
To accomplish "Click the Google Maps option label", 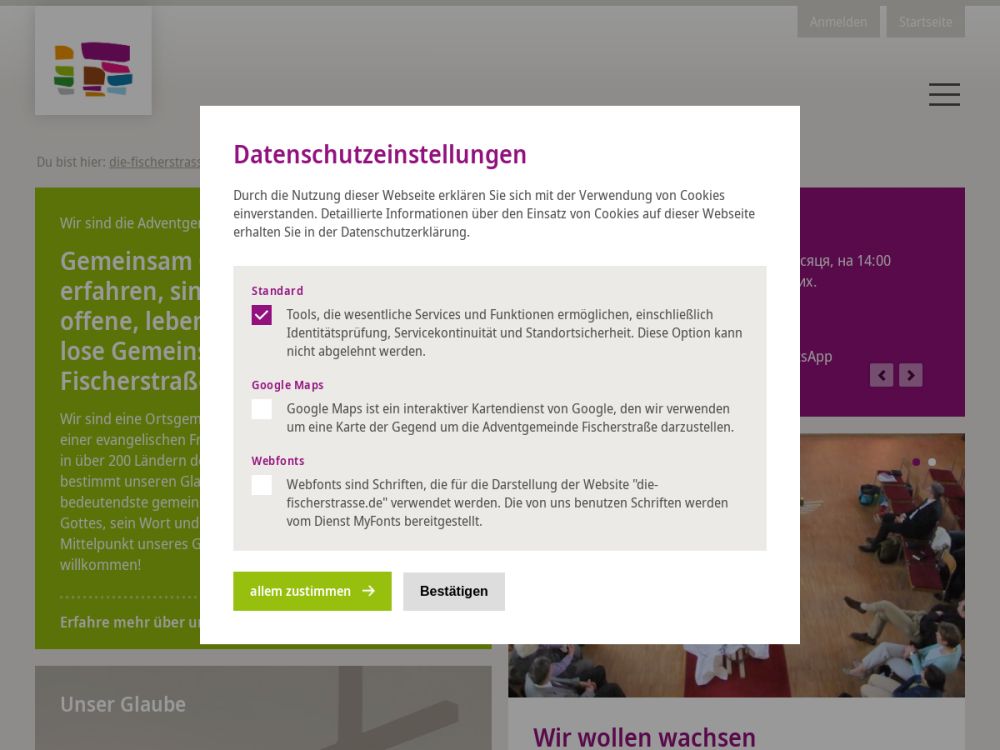I will [x=287, y=385].
